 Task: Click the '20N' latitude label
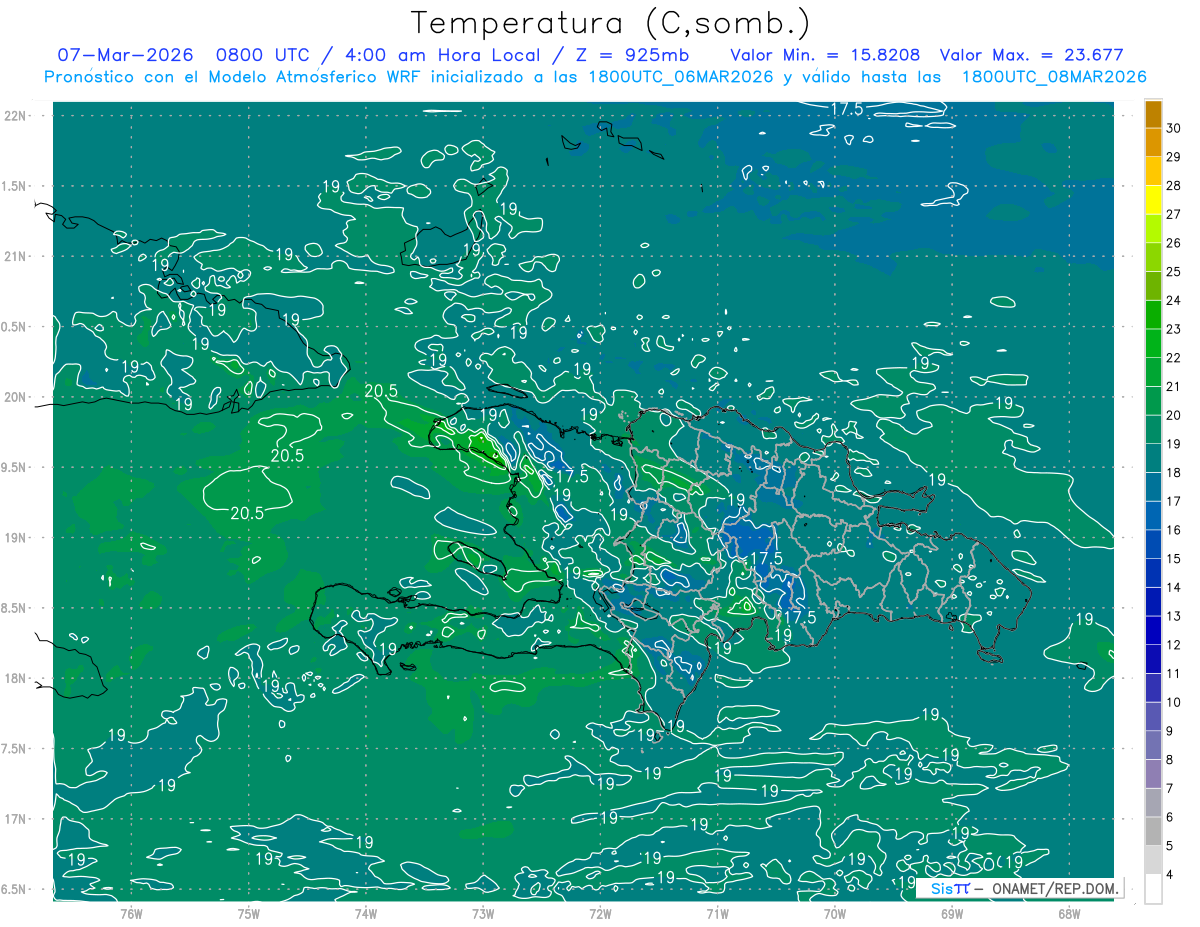tap(15, 397)
